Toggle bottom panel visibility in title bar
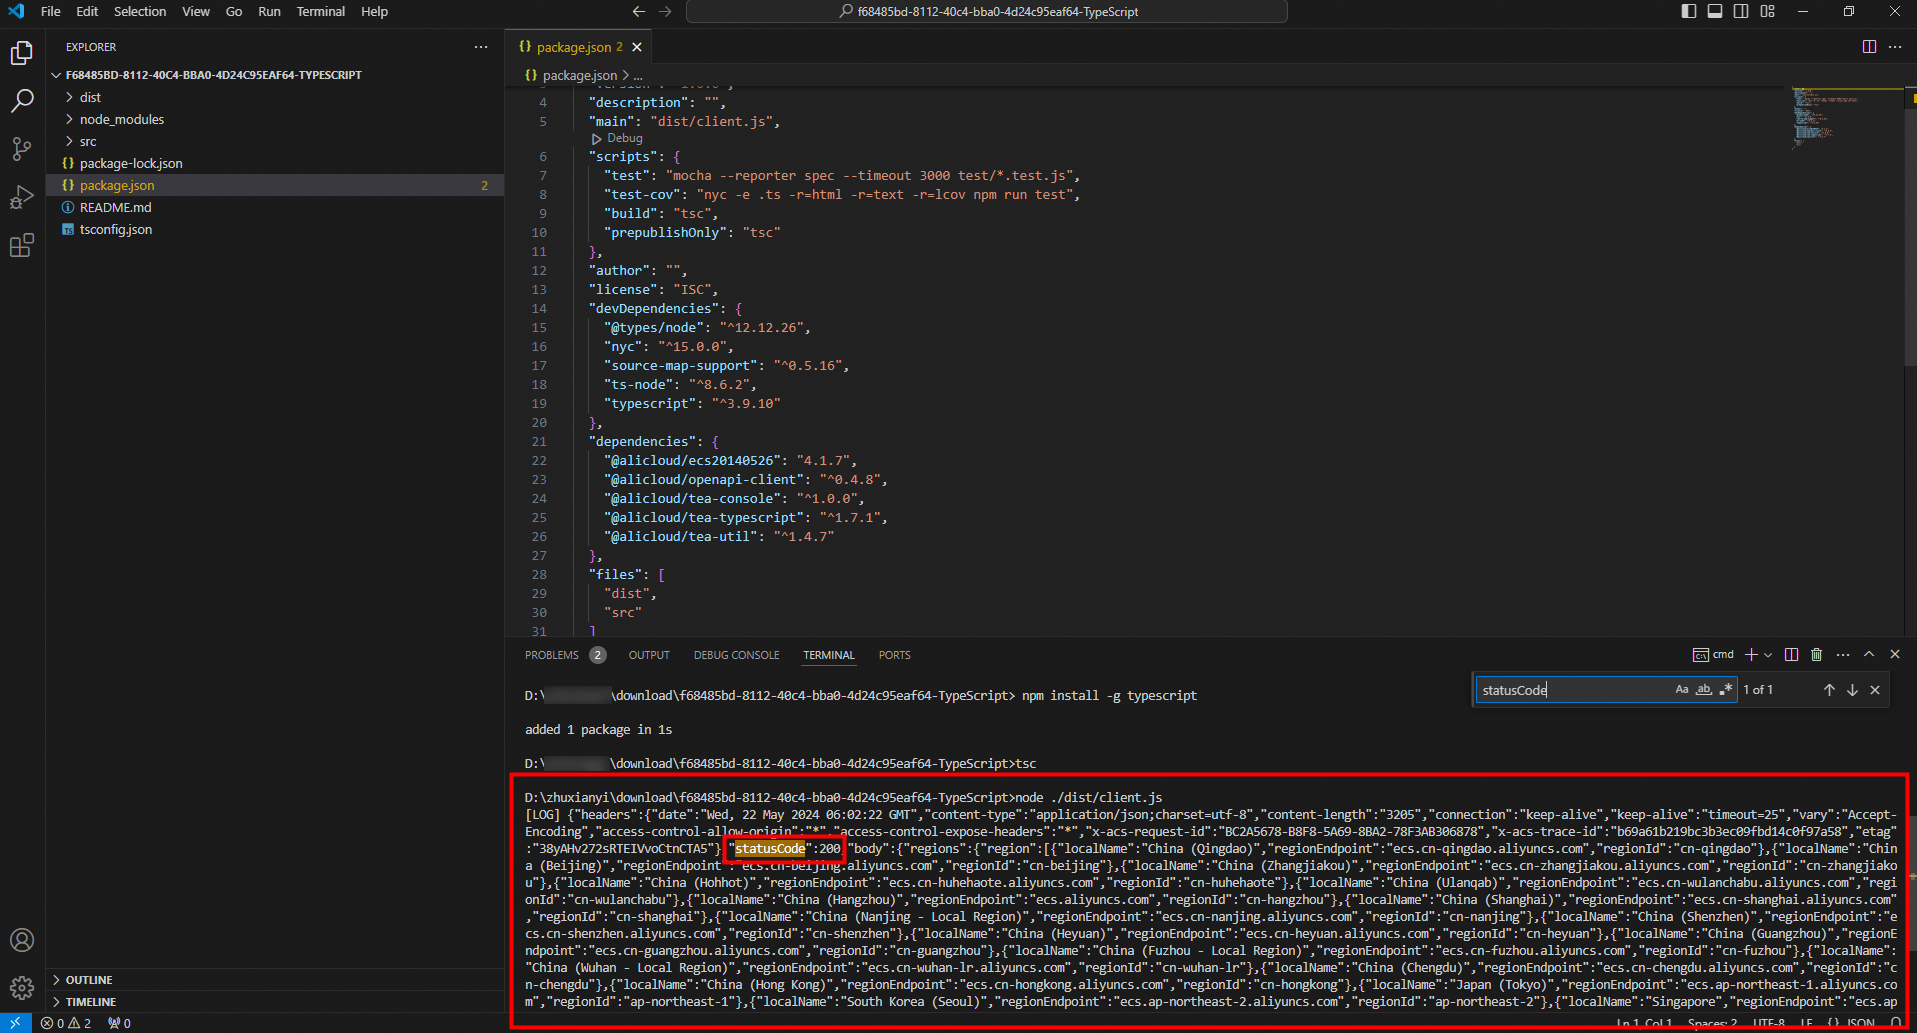The width and height of the screenshot is (1917, 1033). click(1715, 11)
